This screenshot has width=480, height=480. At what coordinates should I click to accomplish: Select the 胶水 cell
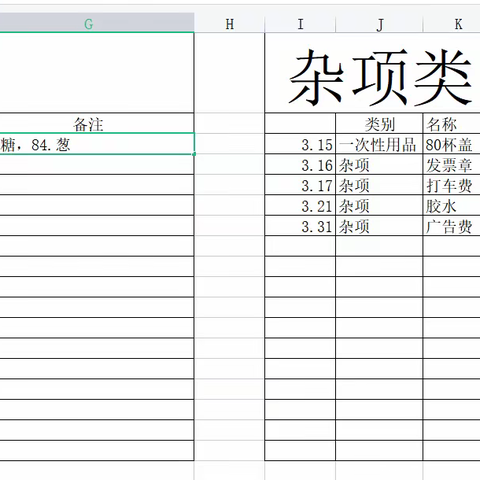[x=452, y=205]
